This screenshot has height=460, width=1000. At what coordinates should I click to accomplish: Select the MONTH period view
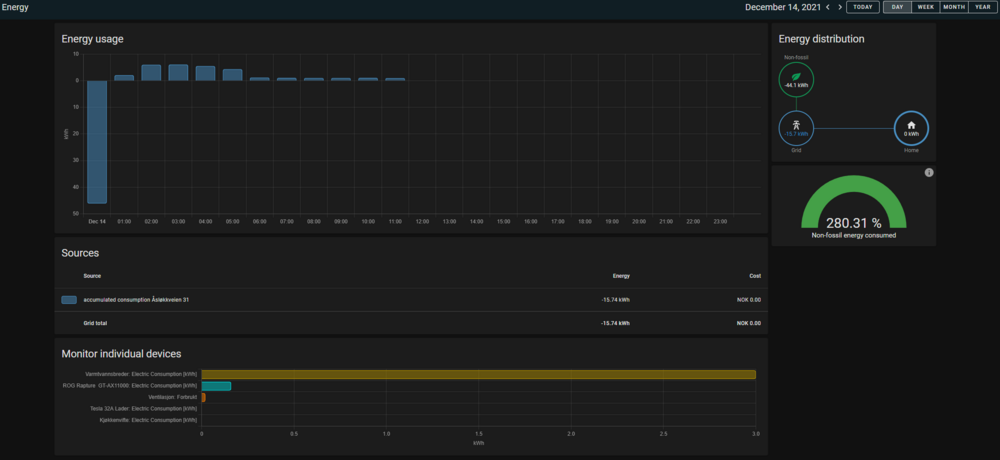954,7
